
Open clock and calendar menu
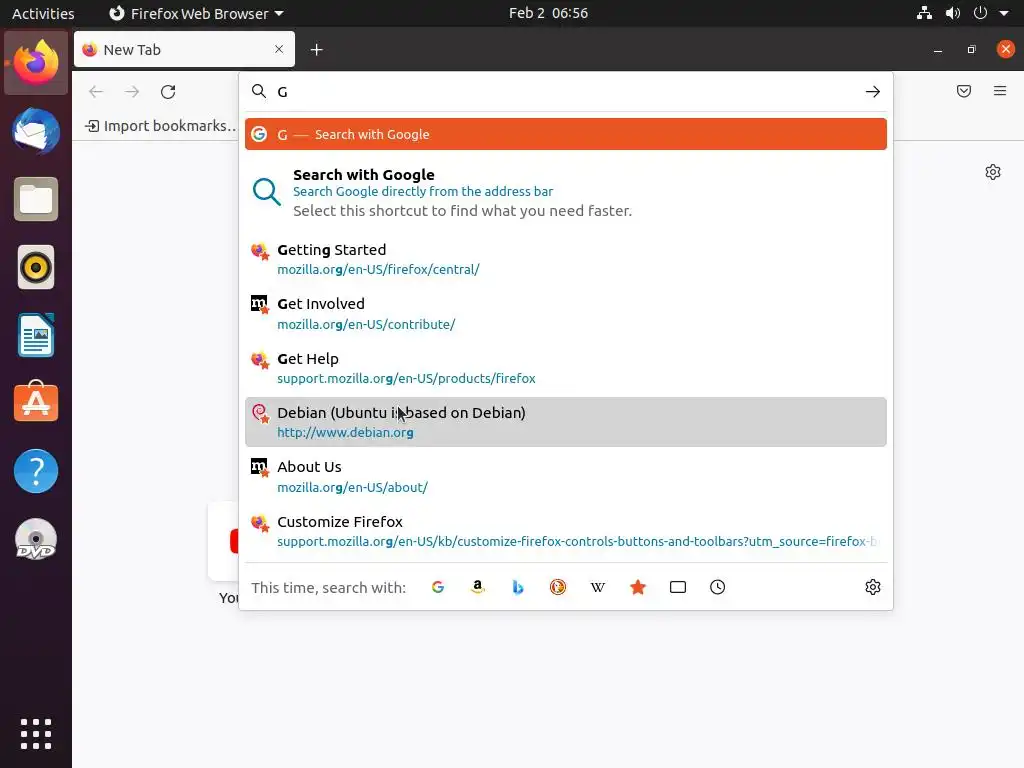pyautogui.click(x=549, y=13)
